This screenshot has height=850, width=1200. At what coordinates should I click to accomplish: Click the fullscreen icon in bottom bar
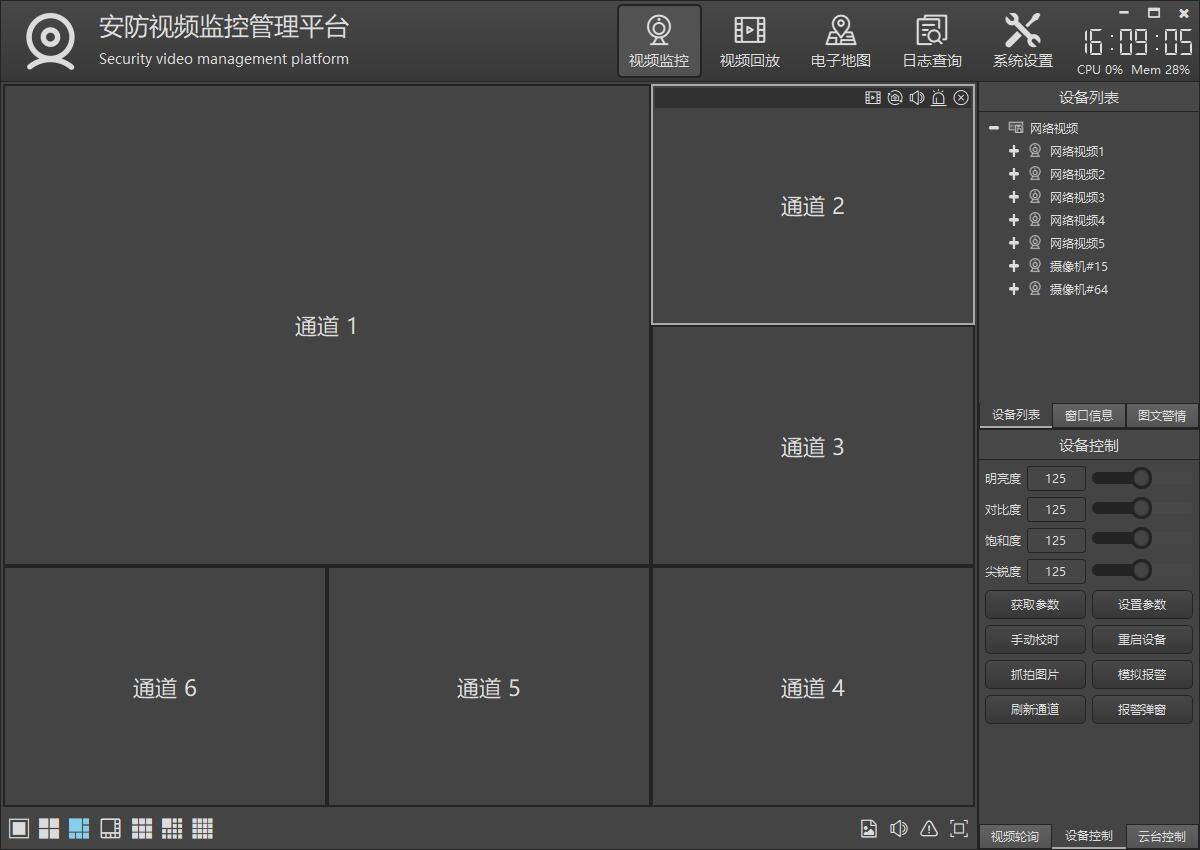959,828
